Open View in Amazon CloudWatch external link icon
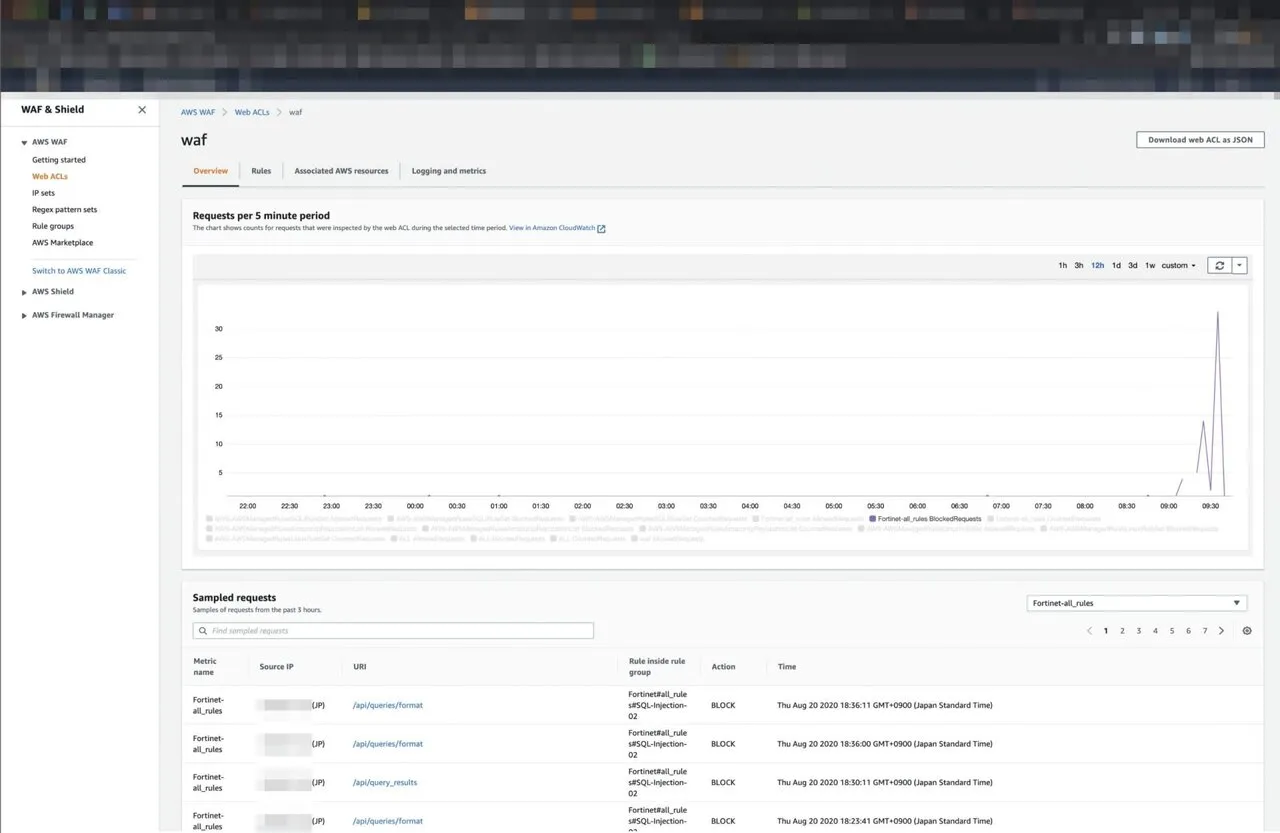The image size is (1280, 833). pyautogui.click(x=600, y=228)
